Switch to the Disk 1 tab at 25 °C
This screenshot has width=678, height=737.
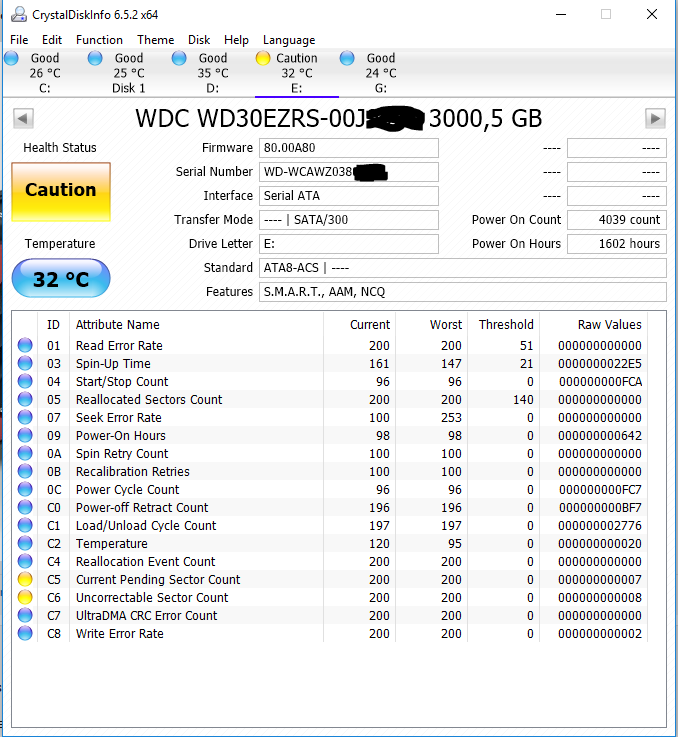point(129,73)
